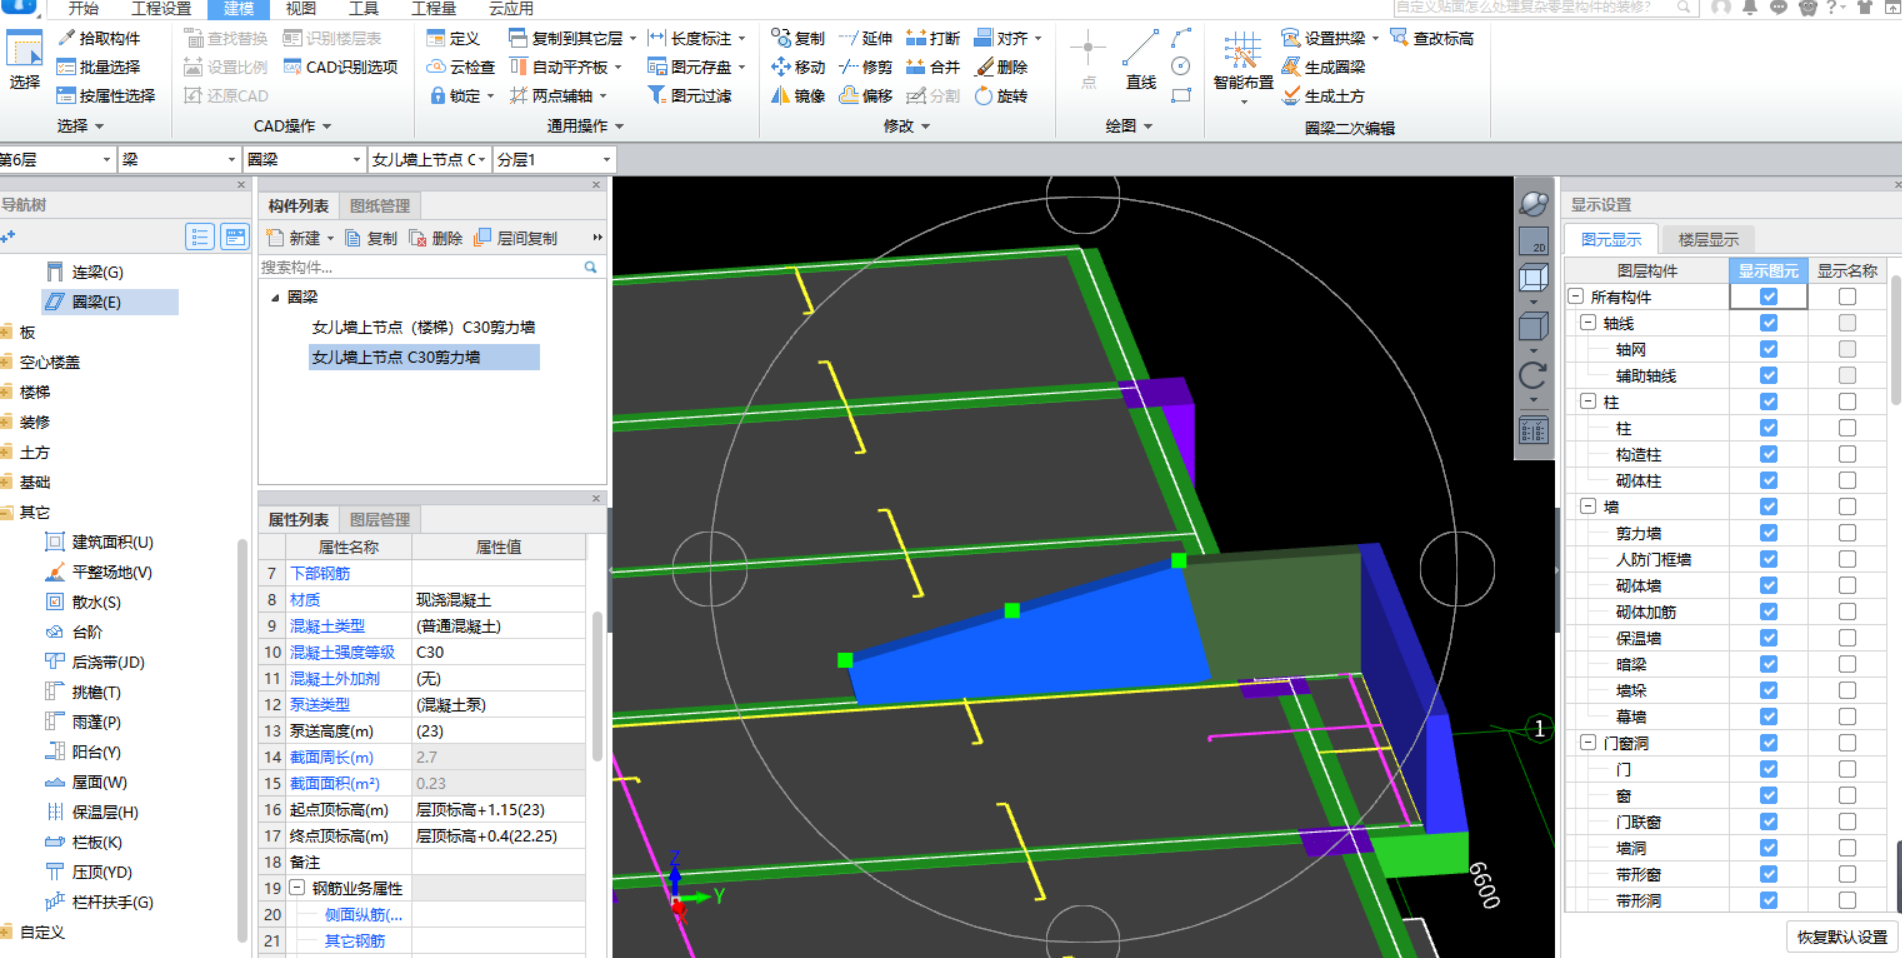This screenshot has width=1902, height=958.
Task: Click 新建 in component list toolbar
Action: pos(300,238)
